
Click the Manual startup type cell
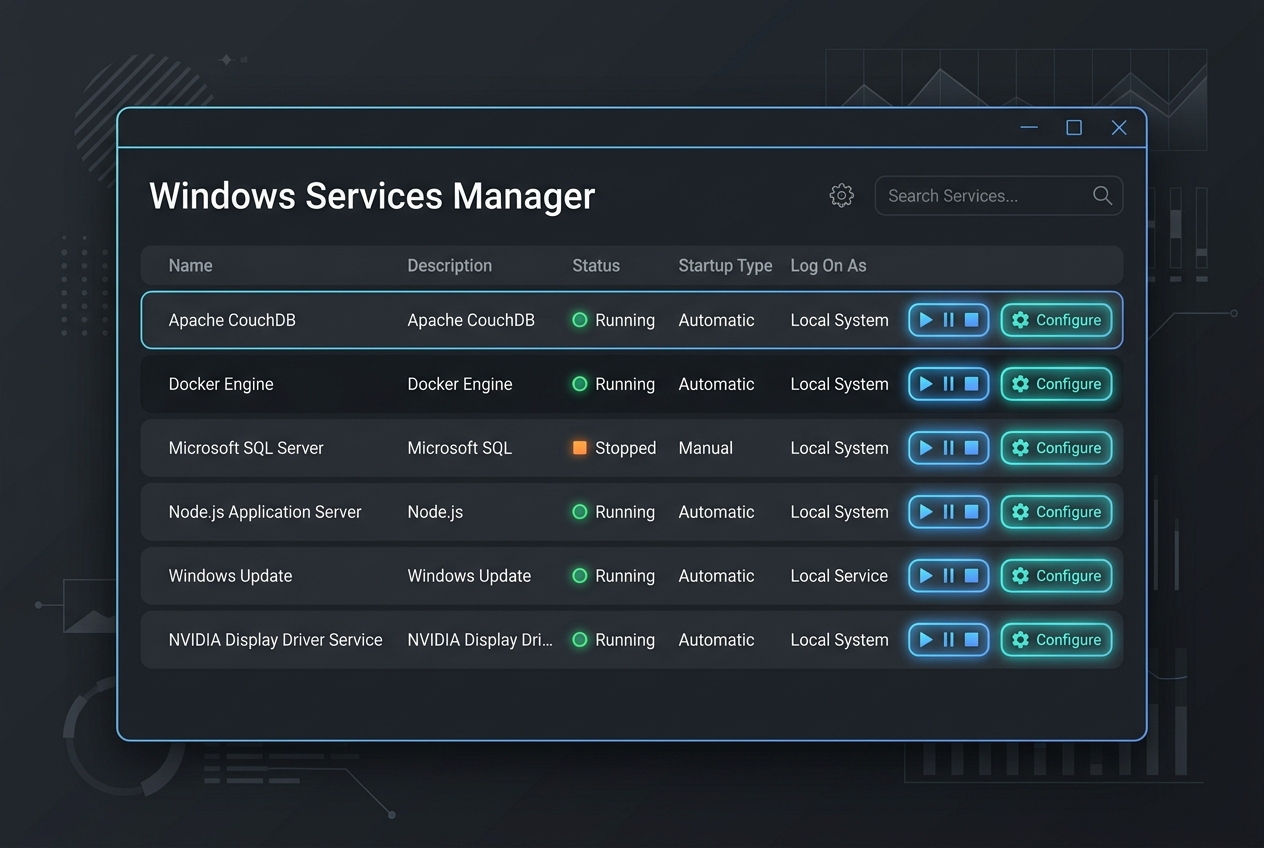coord(705,448)
